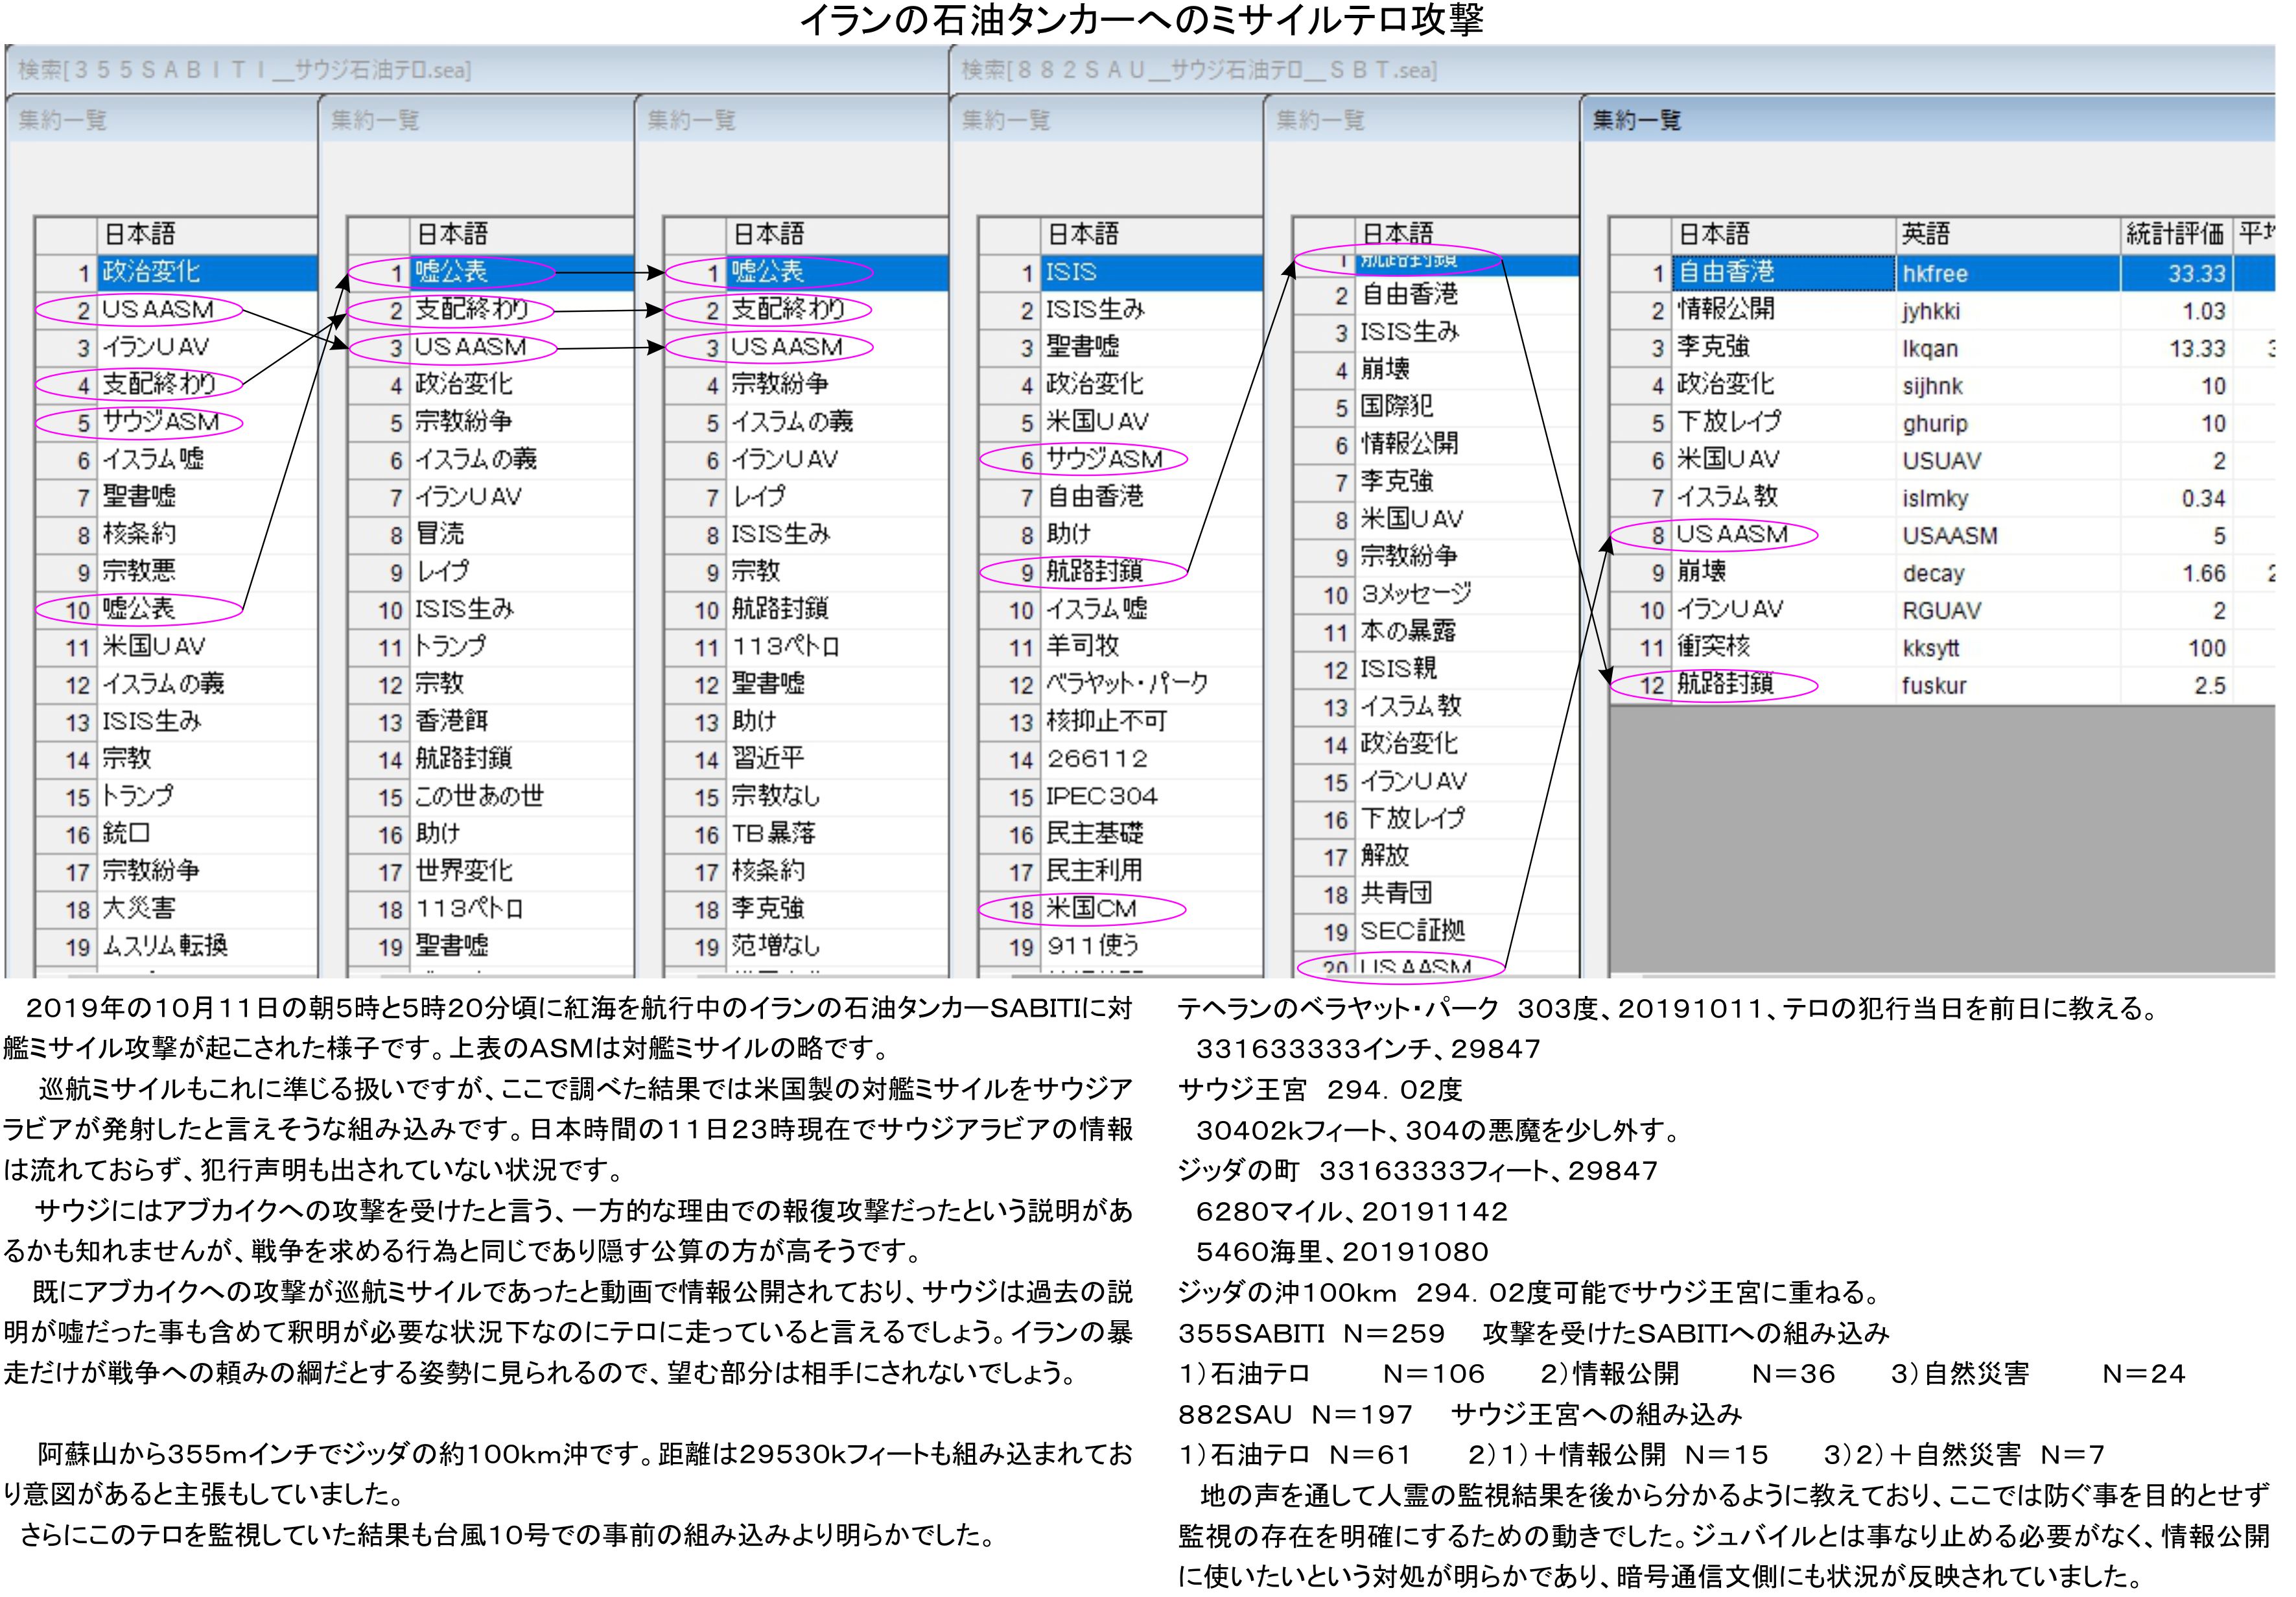Image resolution: width=2296 pixels, height=1597 pixels.
Task: Click circled USAASM row in first list
Action: click(x=157, y=310)
